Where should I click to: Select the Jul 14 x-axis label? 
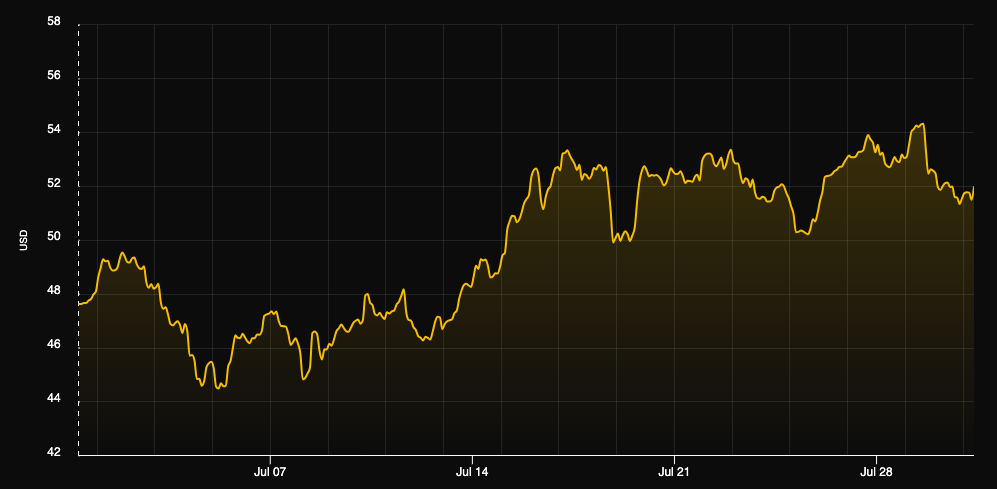coord(472,471)
